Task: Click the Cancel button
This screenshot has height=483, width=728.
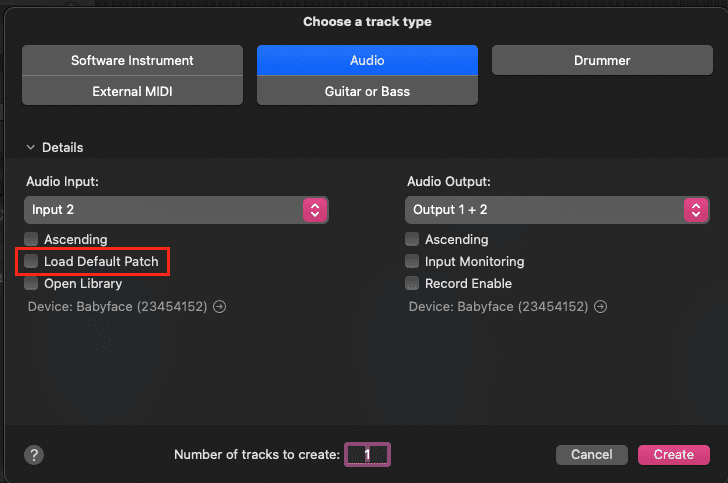Action: [x=592, y=455]
